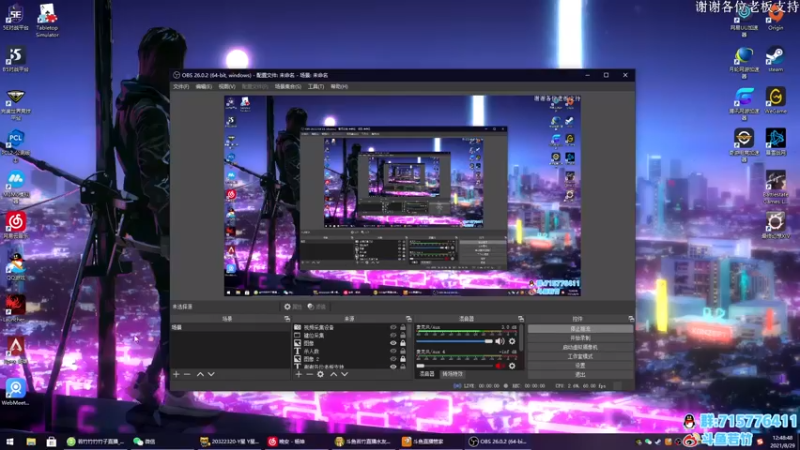Viewport: 800px width, 450px height.
Task: Select the 场景 scene in the Scenes list
Action: point(230,328)
